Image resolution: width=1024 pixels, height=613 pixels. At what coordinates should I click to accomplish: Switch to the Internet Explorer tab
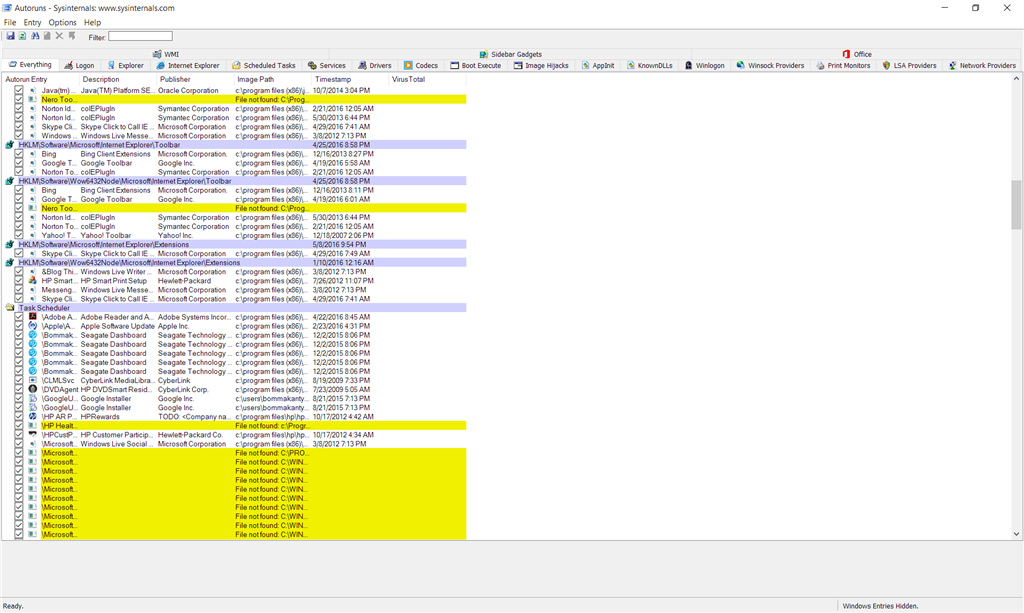coord(189,65)
